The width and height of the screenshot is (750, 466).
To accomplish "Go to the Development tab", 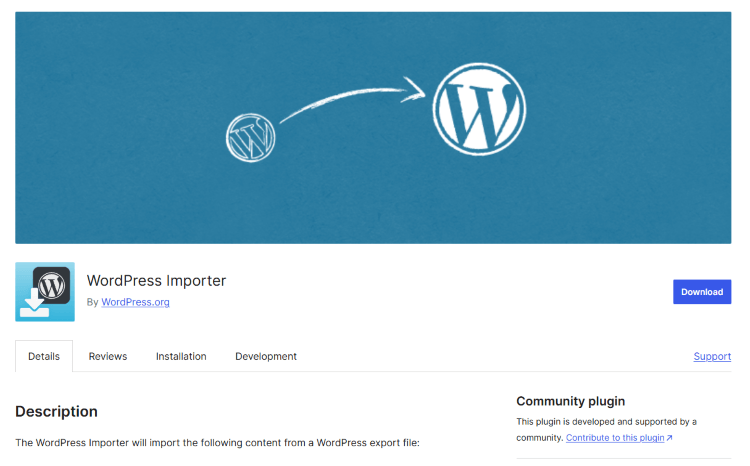I will (266, 356).
